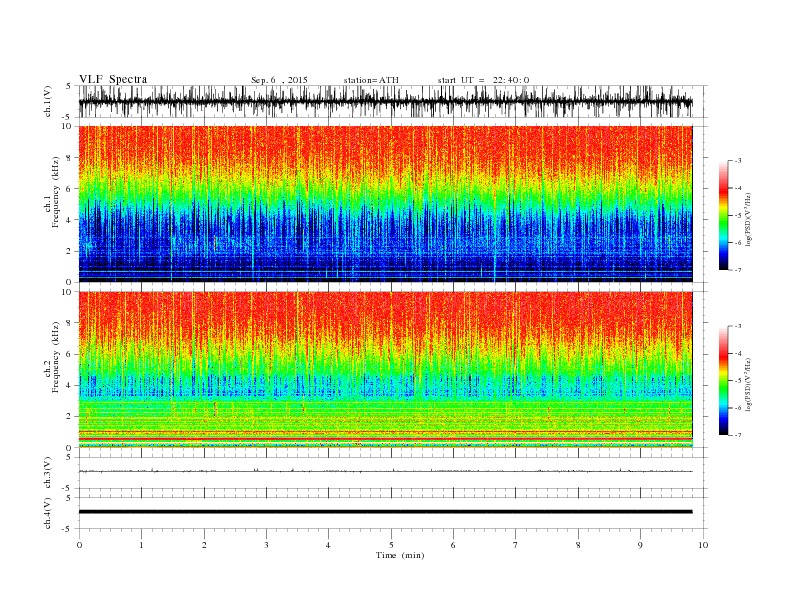Click the time axis tick label "1"
Image resolution: width=792 pixels, height=612 pixels.
[x=141, y=545]
